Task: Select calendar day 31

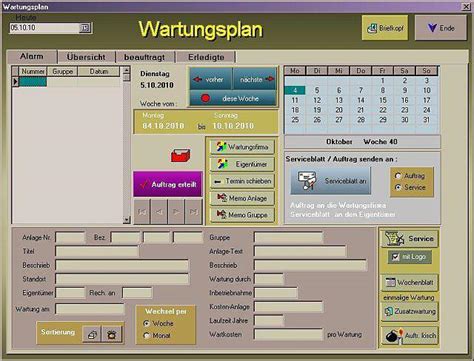Action: click(x=426, y=120)
